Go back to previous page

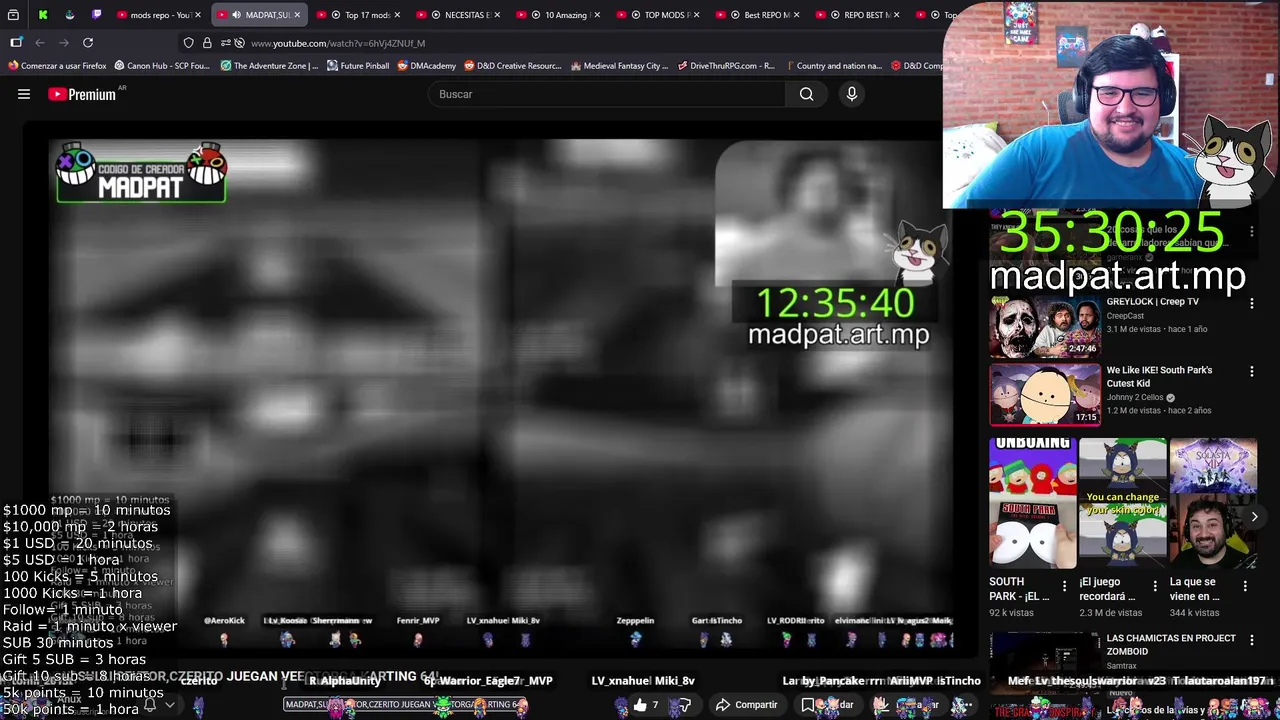(x=40, y=43)
